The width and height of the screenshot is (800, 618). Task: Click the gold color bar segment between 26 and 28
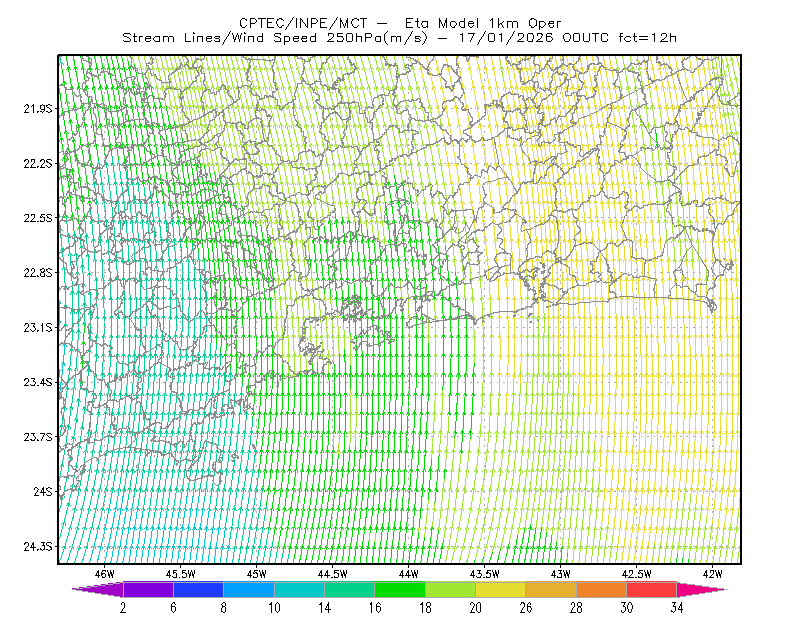(x=551, y=589)
